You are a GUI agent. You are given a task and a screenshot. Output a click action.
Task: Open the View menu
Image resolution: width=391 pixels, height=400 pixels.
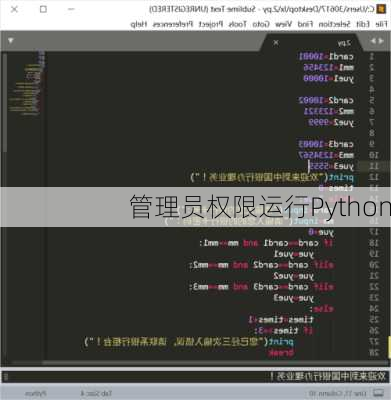point(283,24)
